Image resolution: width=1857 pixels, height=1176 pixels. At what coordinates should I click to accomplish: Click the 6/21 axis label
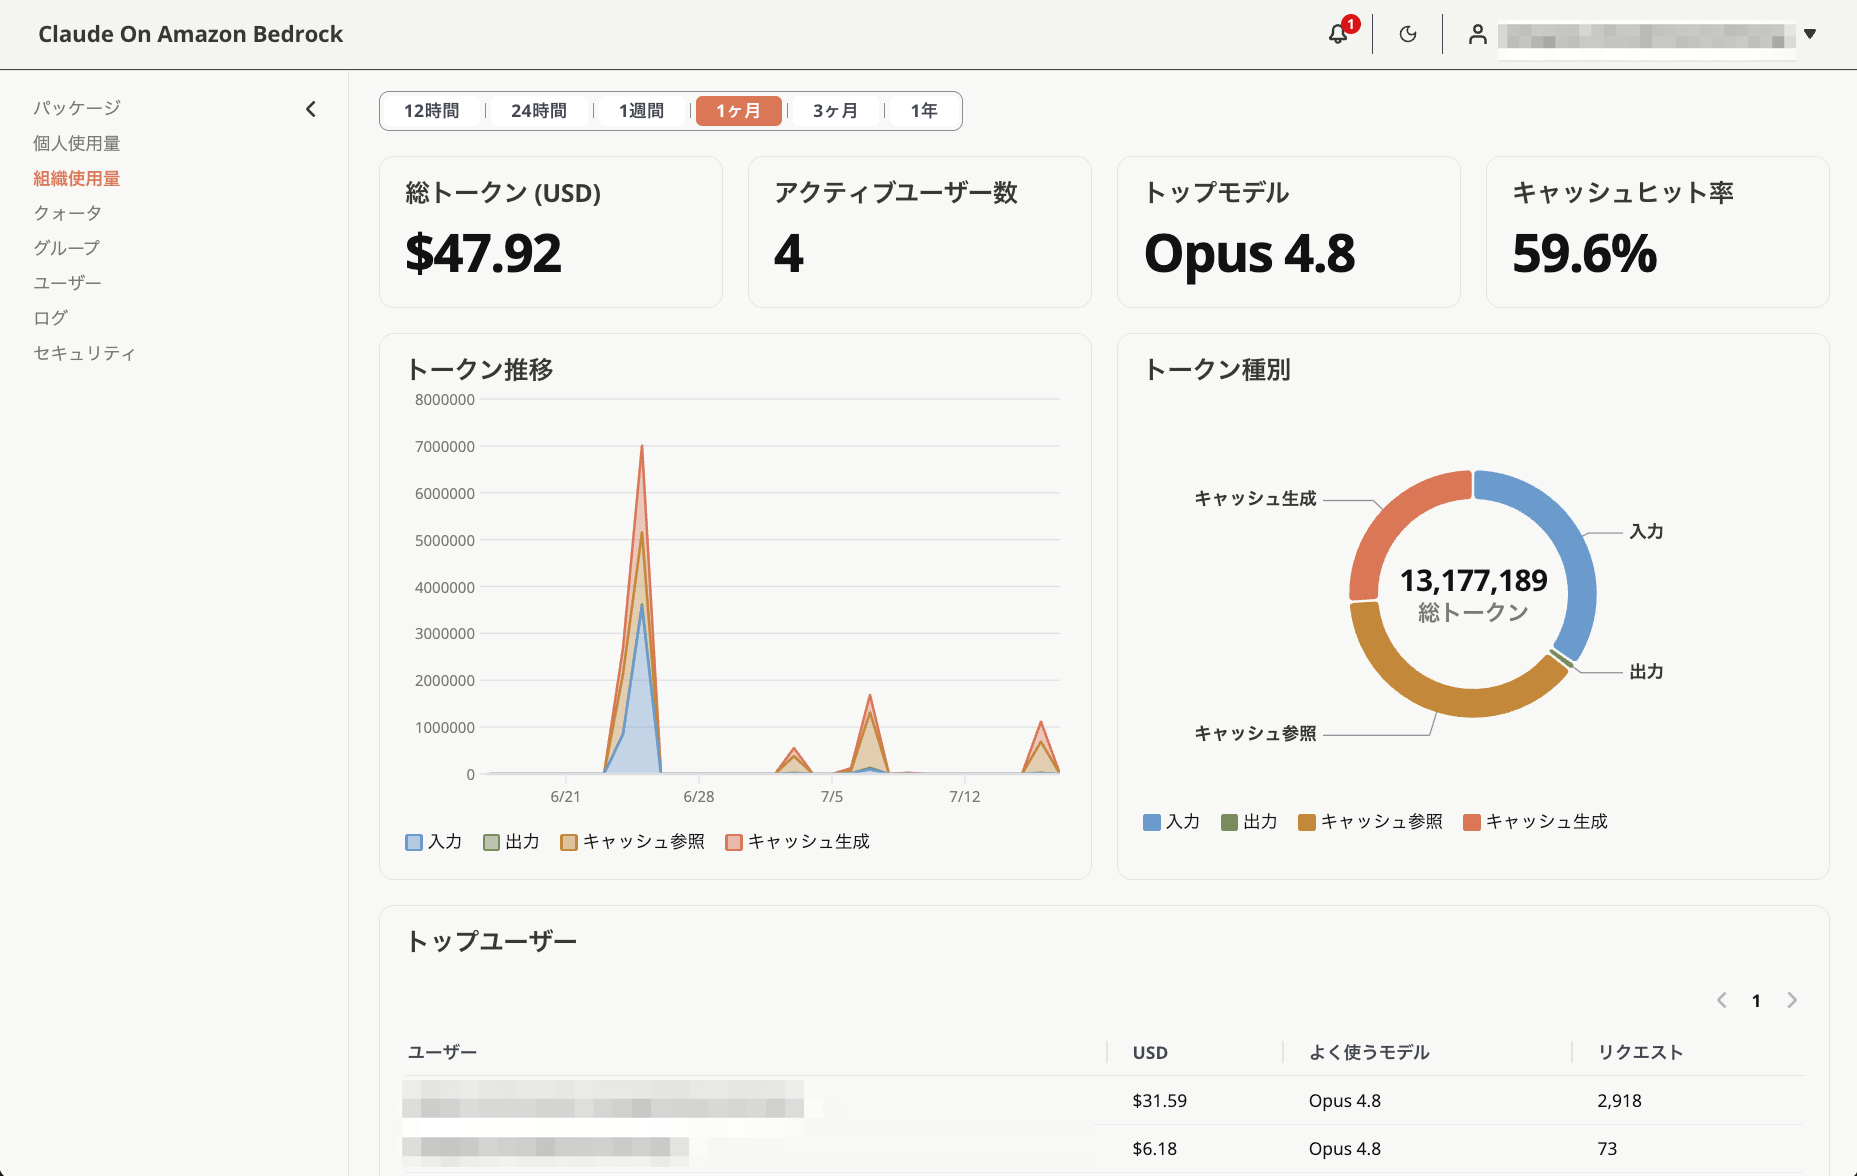click(x=565, y=797)
